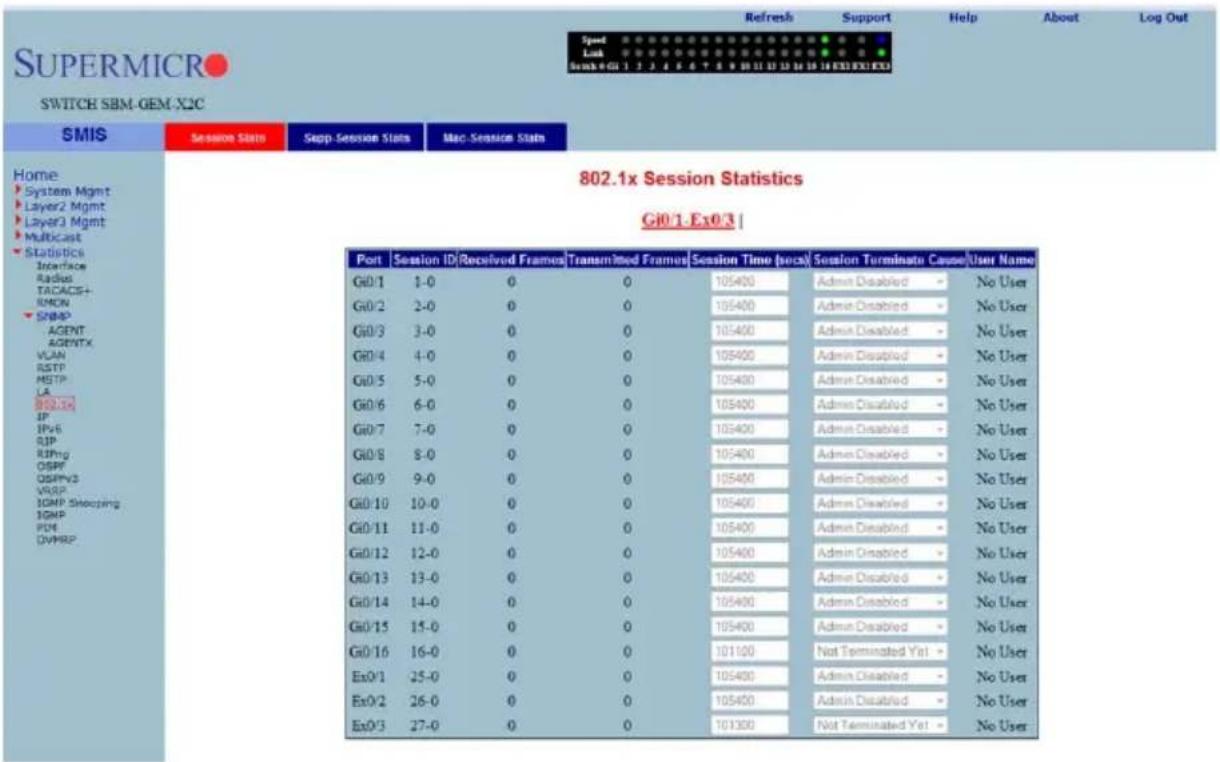
Task: Open Terminate Cause dropdown for Gi0/5
Action: 879,381
